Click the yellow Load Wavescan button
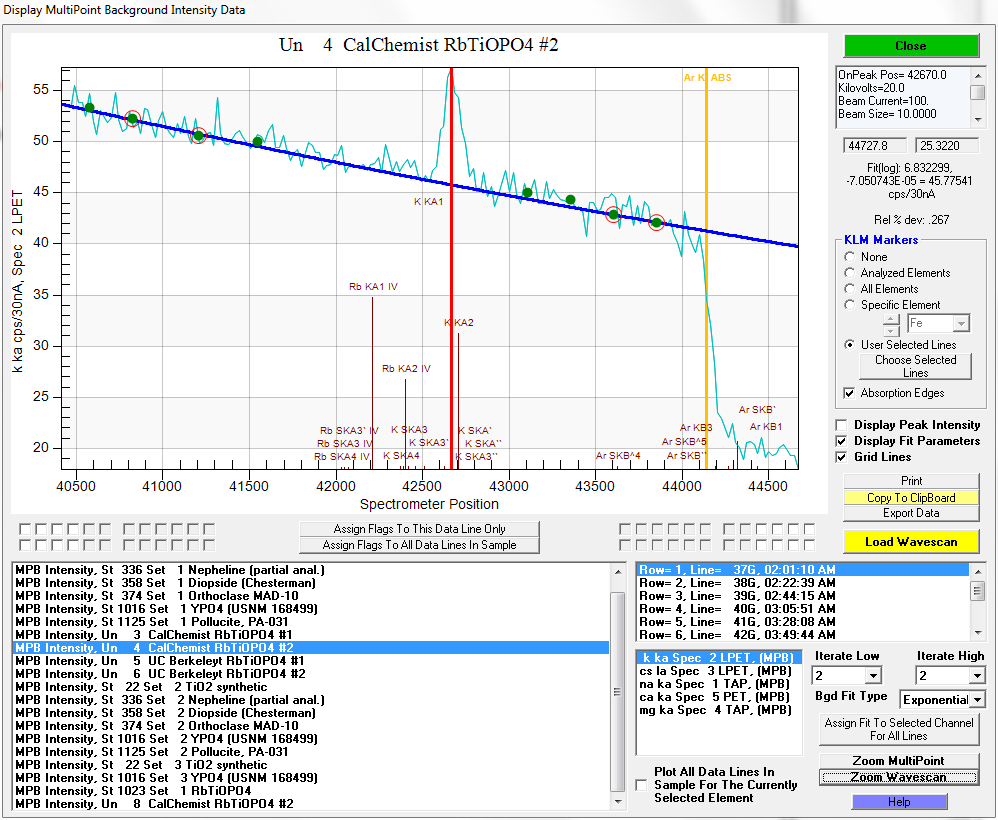This screenshot has height=820, width=998. (x=910, y=542)
